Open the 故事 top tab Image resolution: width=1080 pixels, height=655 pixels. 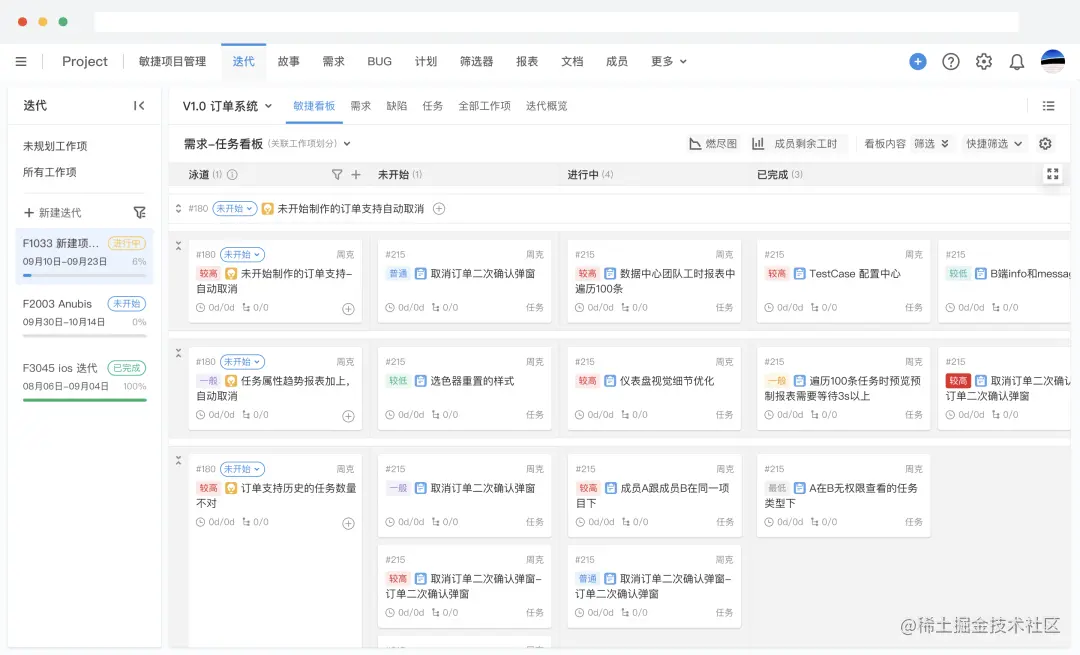(x=289, y=61)
